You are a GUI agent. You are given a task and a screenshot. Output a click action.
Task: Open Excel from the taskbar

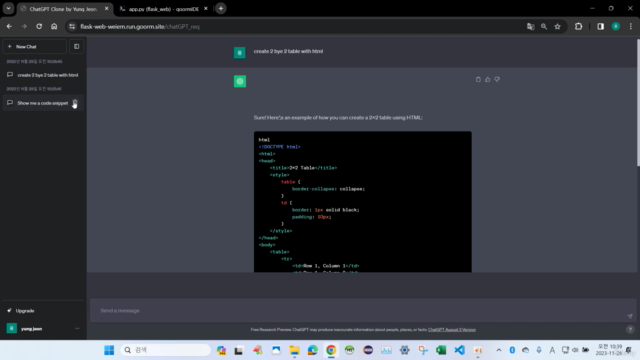441,350
